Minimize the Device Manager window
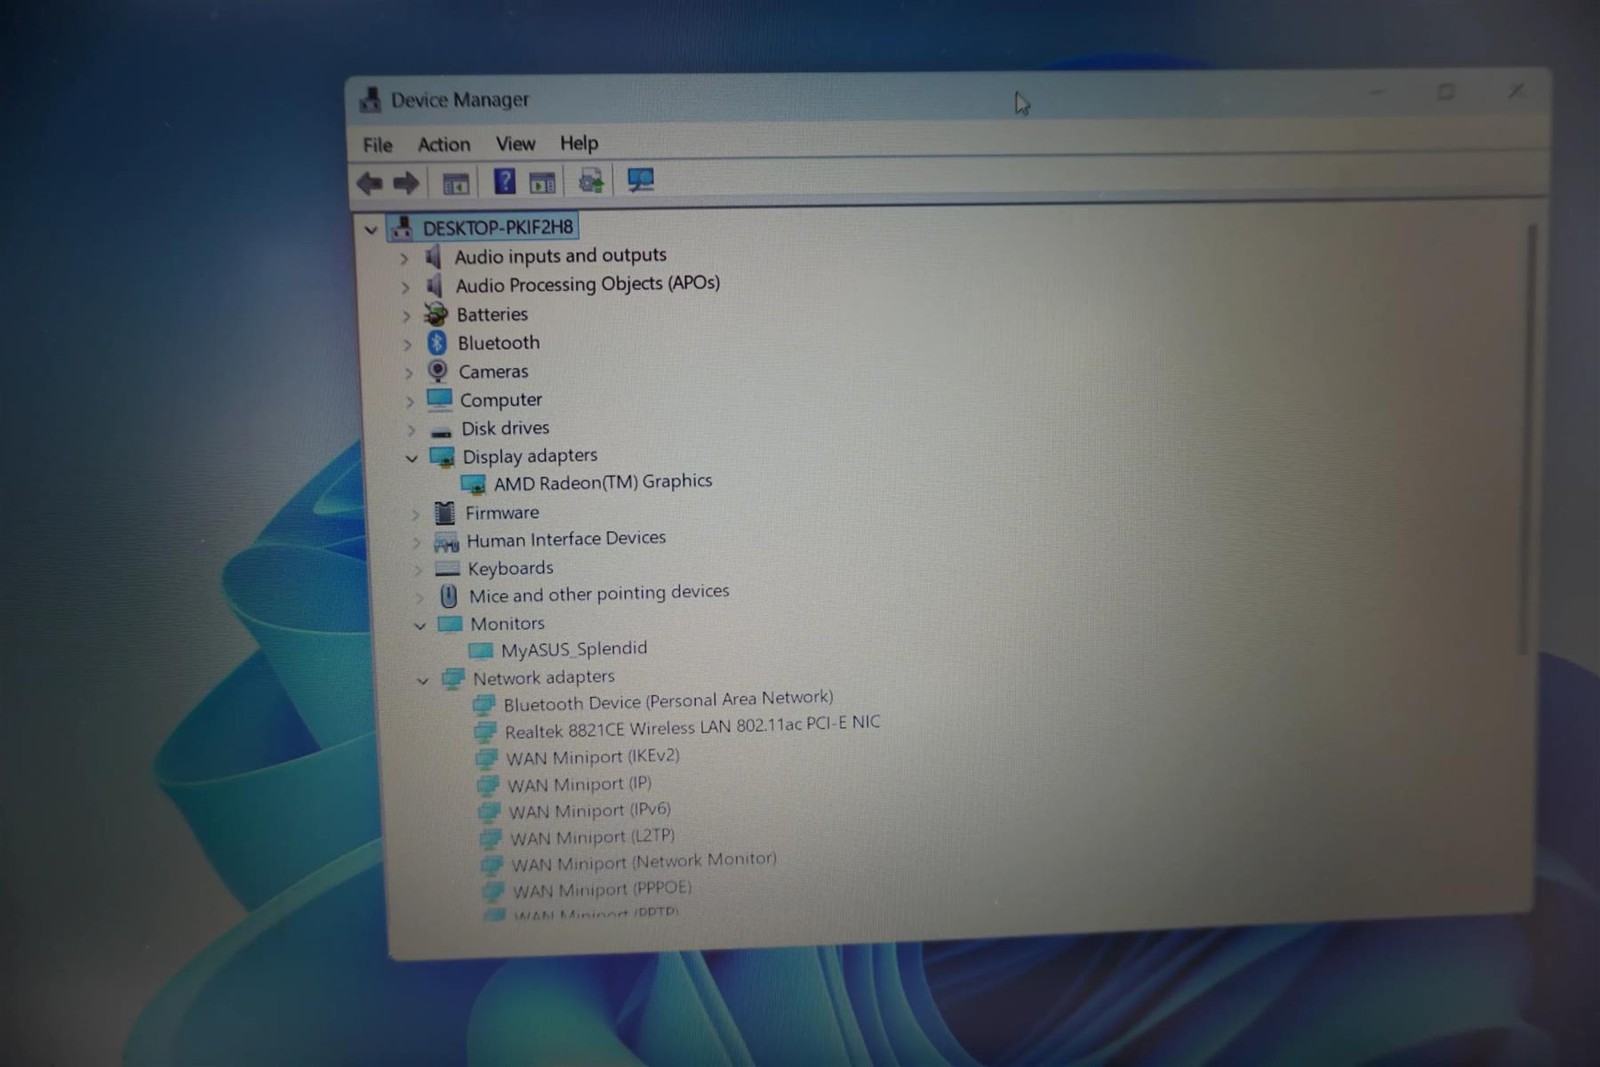The height and width of the screenshot is (1067, 1600). click(x=1377, y=92)
